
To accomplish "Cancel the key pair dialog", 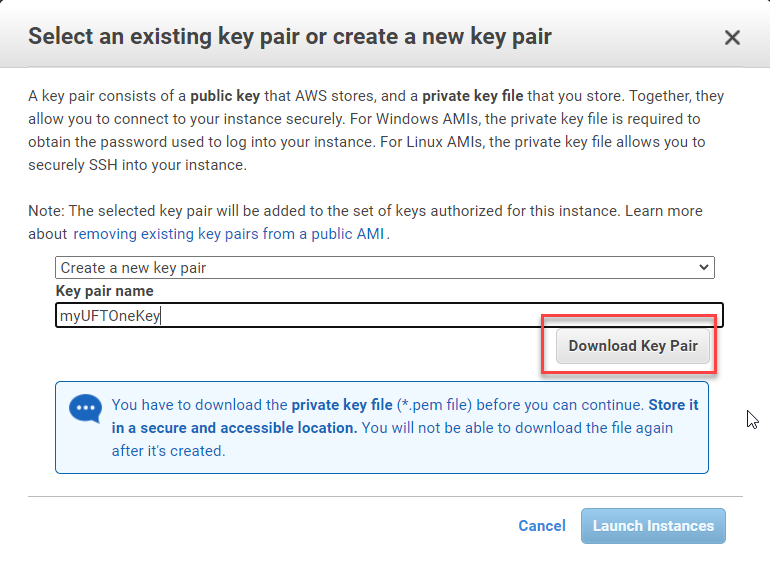I will pos(542,526).
